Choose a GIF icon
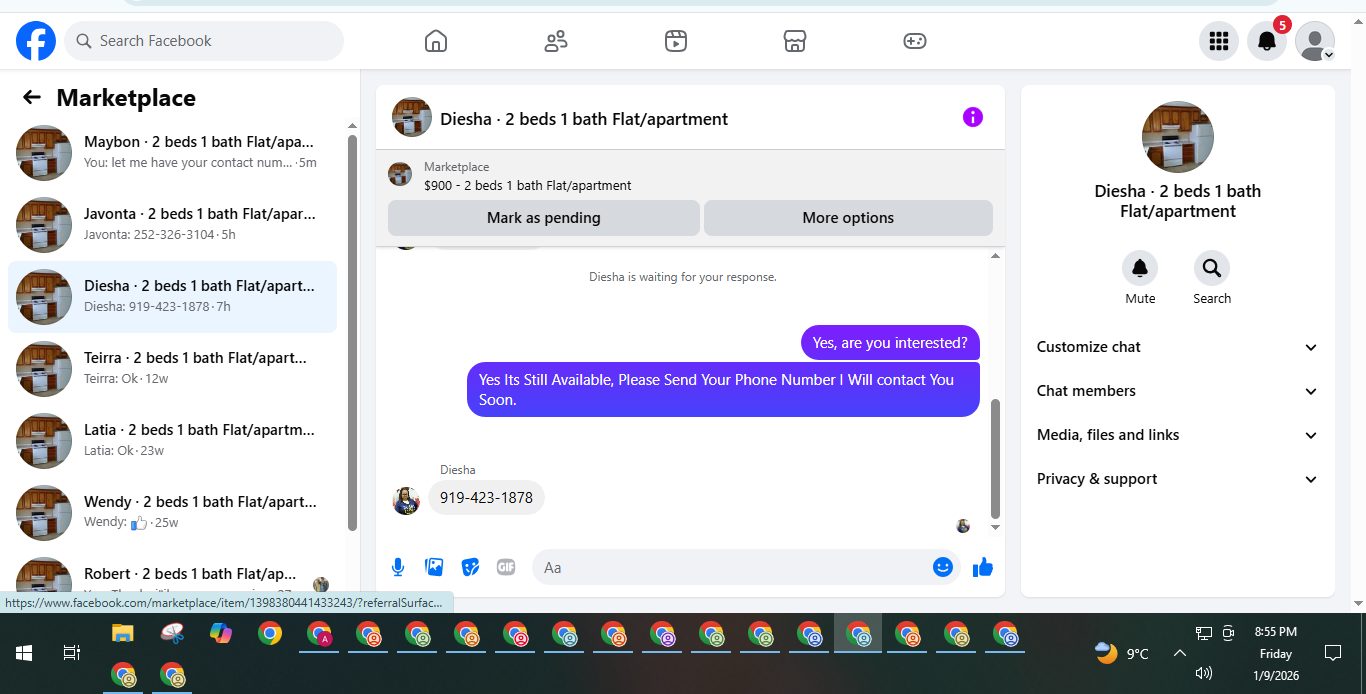The image size is (1366, 694). (506, 567)
